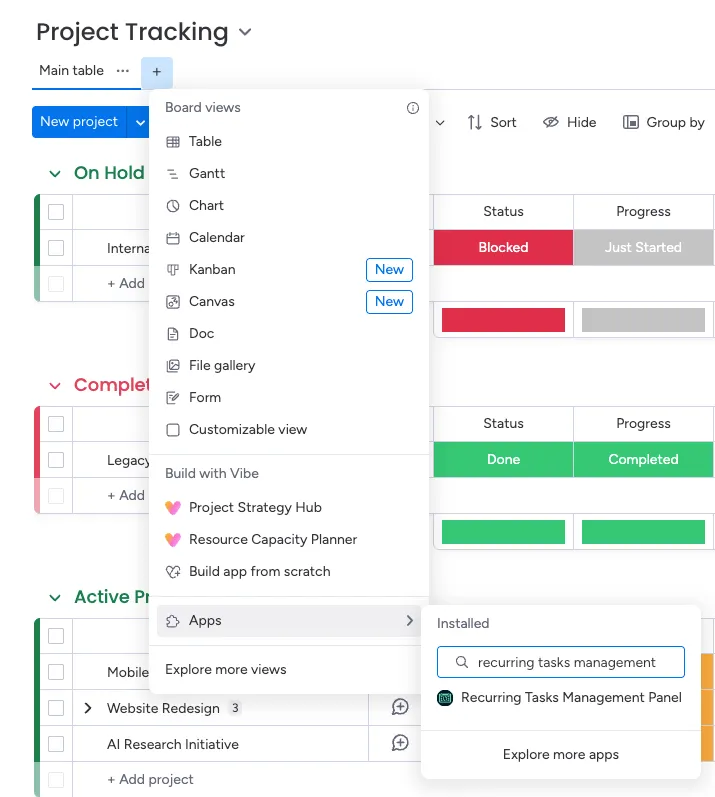Choose Project Strategy Hub under Build with Vibe
This screenshot has width=715, height=797.
[289, 507]
